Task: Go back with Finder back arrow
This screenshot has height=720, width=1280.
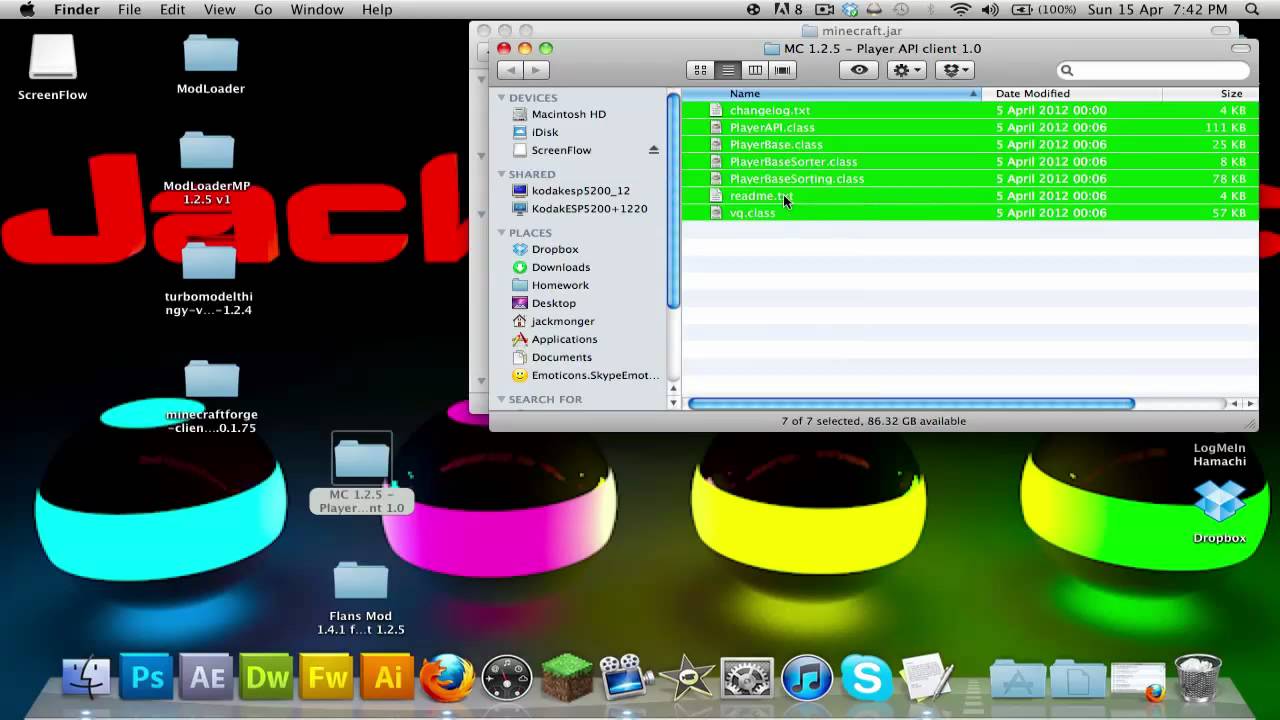Action: pyautogui.click(x=511, y=70)
